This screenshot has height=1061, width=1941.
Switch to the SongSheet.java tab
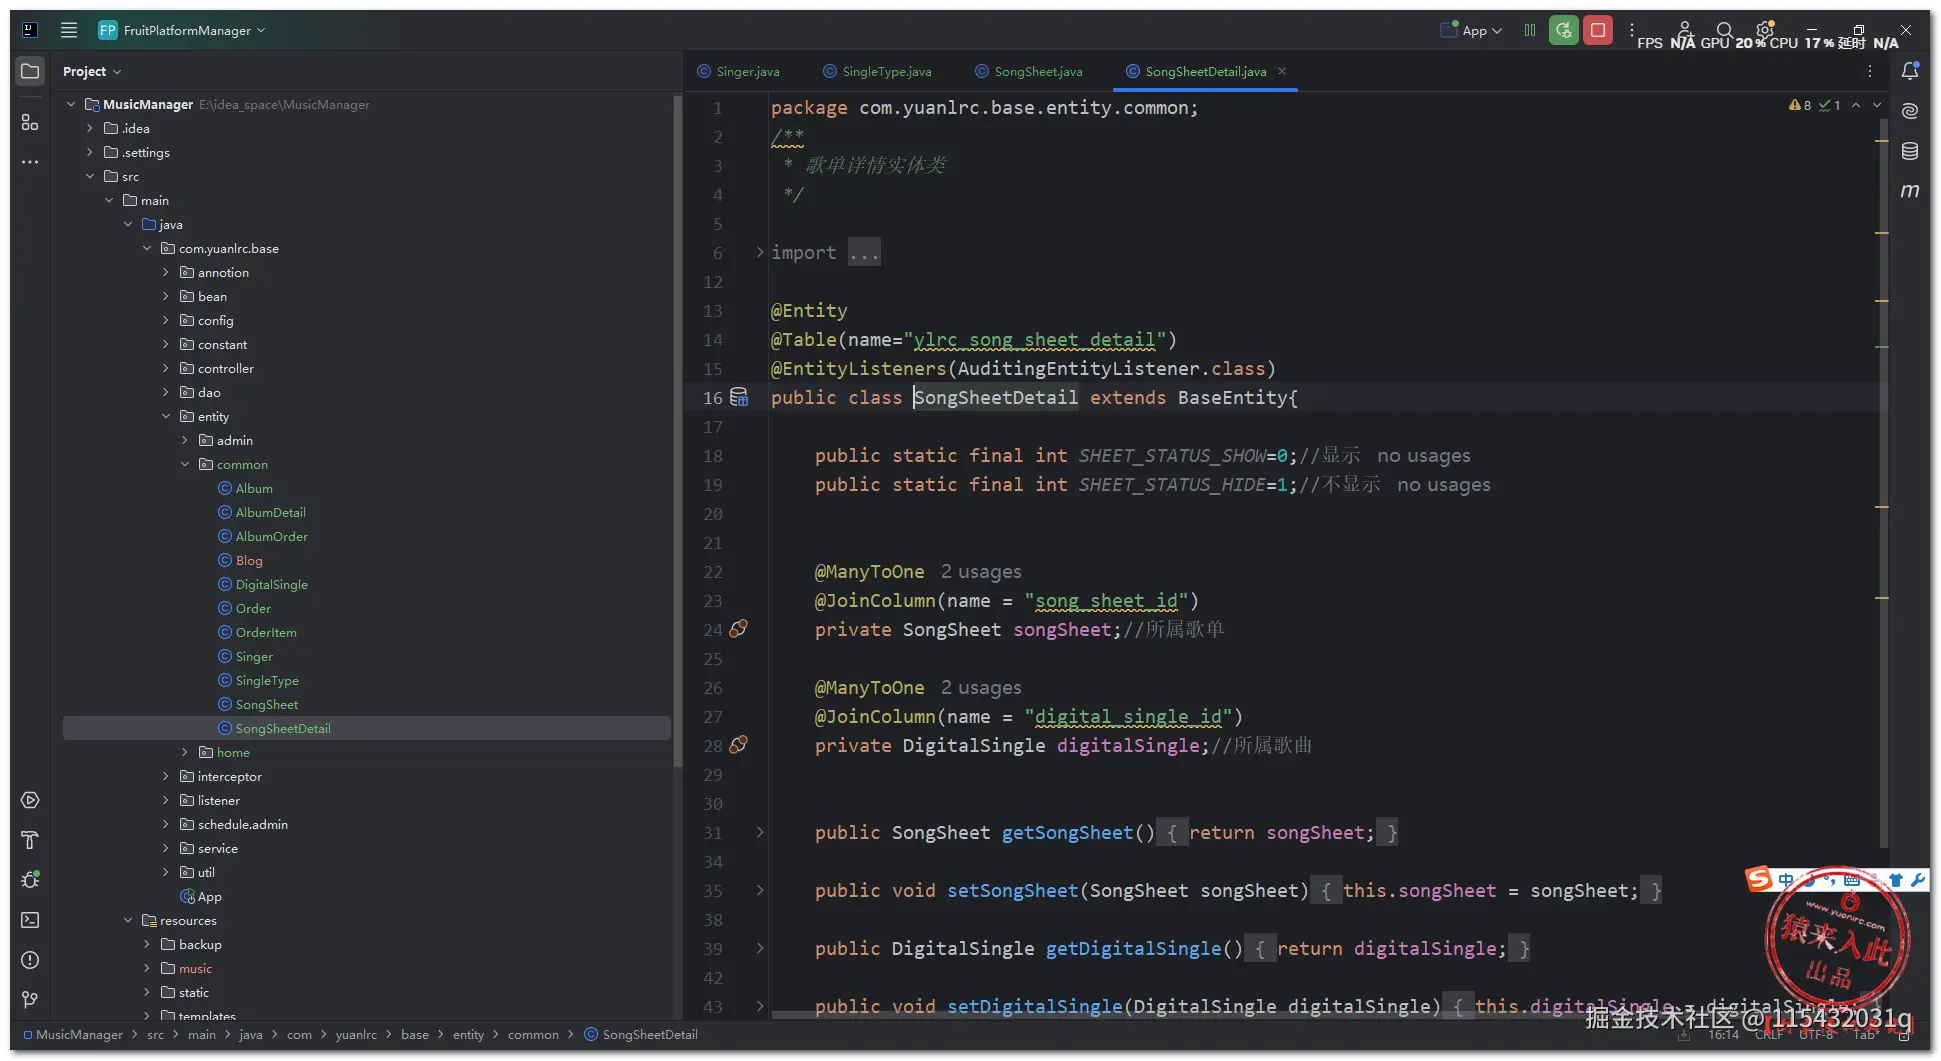(1029, 71)
